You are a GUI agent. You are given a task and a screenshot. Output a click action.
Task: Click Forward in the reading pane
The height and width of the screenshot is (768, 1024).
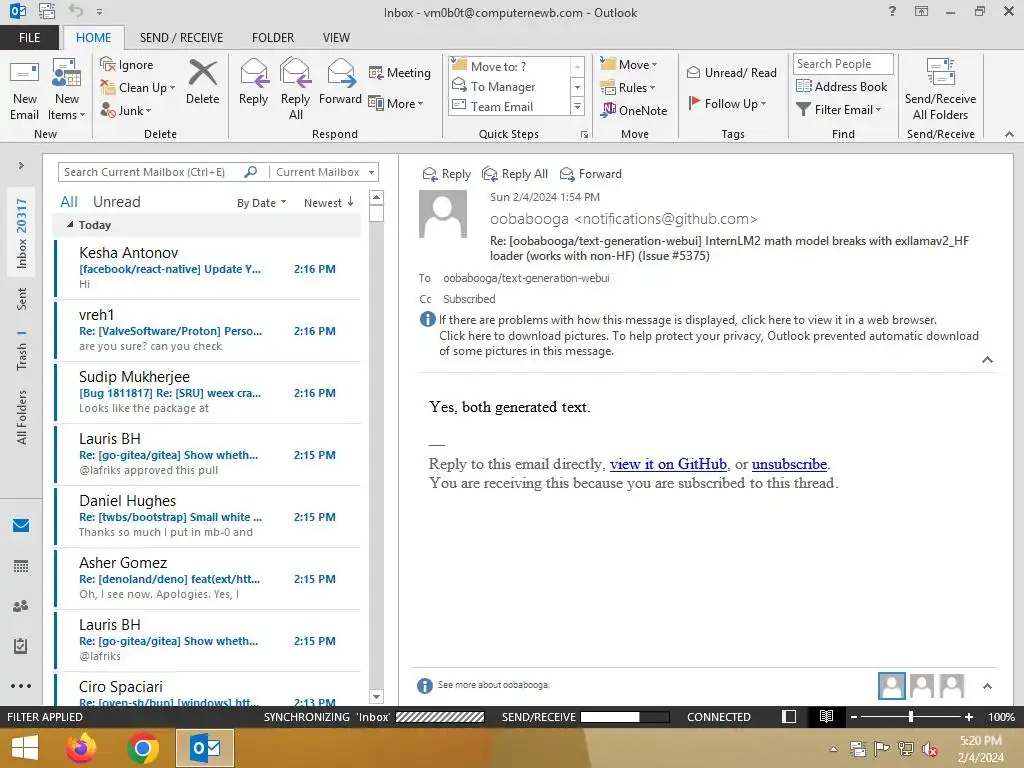click(590, 174)
